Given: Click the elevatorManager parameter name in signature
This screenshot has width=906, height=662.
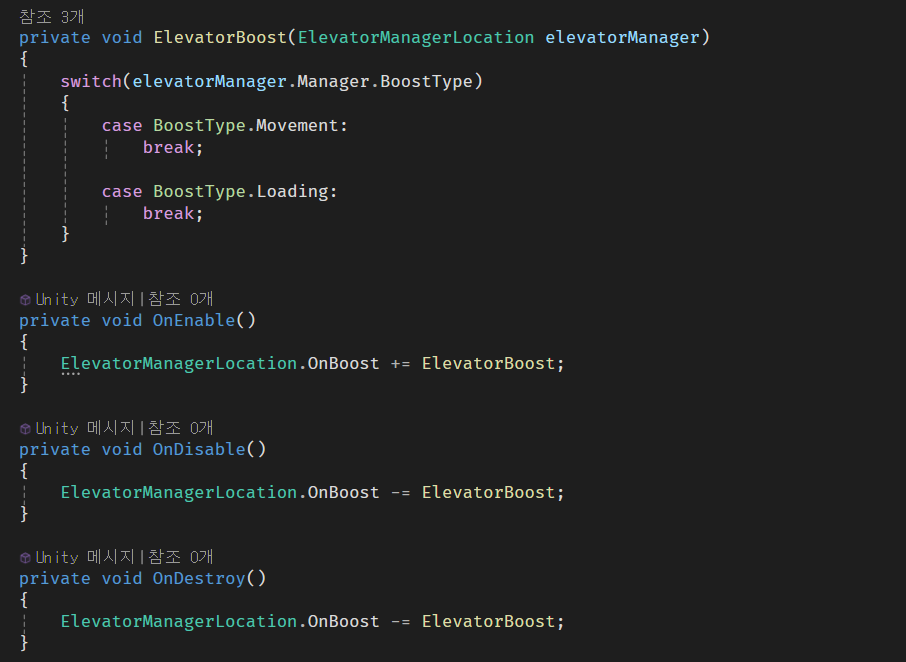Looking at the screenshot, I should pos(622,38).
